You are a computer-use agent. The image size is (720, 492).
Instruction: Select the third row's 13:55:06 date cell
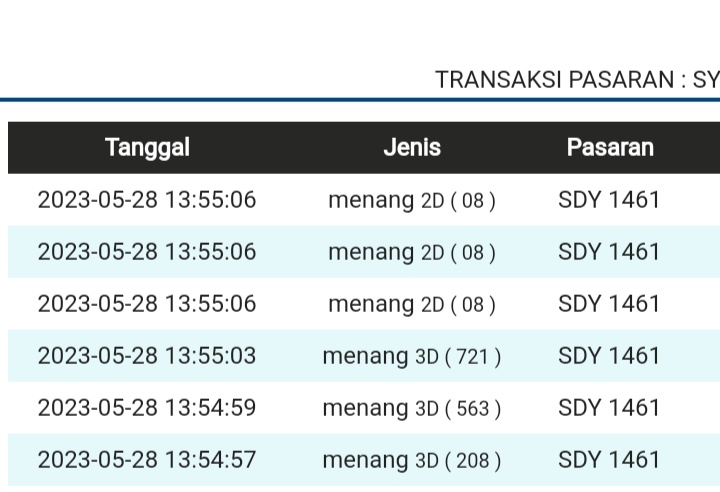tap(147, 304)
